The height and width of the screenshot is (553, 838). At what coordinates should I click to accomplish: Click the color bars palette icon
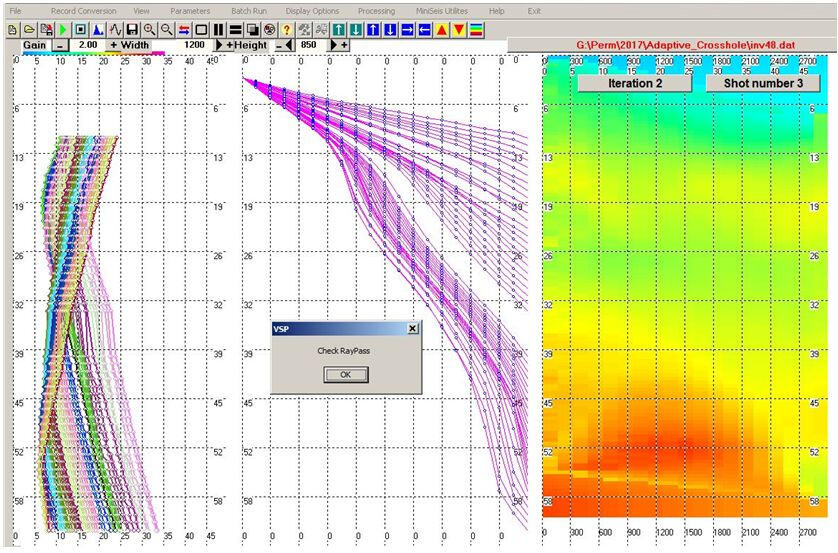coord(476,30)
